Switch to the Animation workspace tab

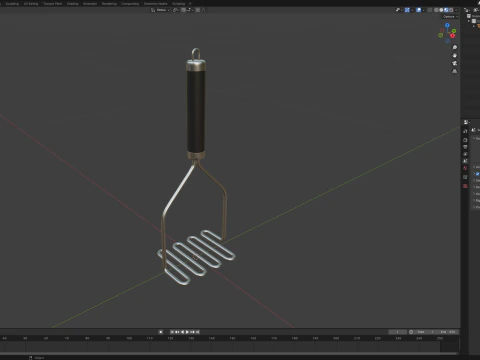tap(90, 4)
